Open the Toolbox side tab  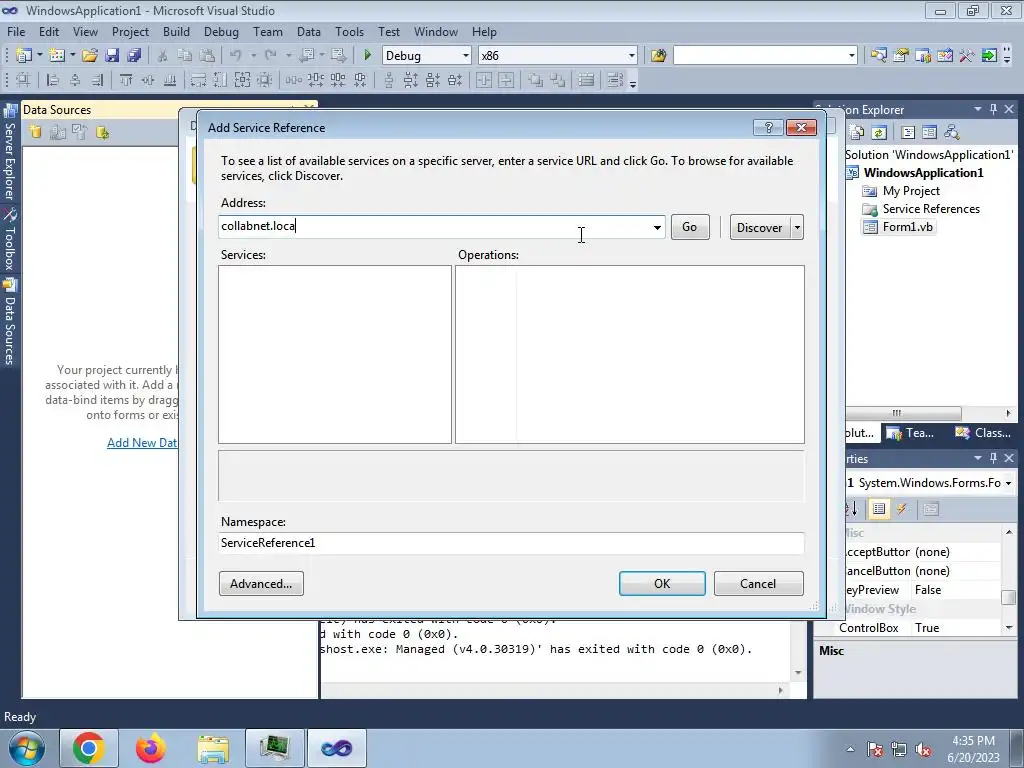[10, 240]
